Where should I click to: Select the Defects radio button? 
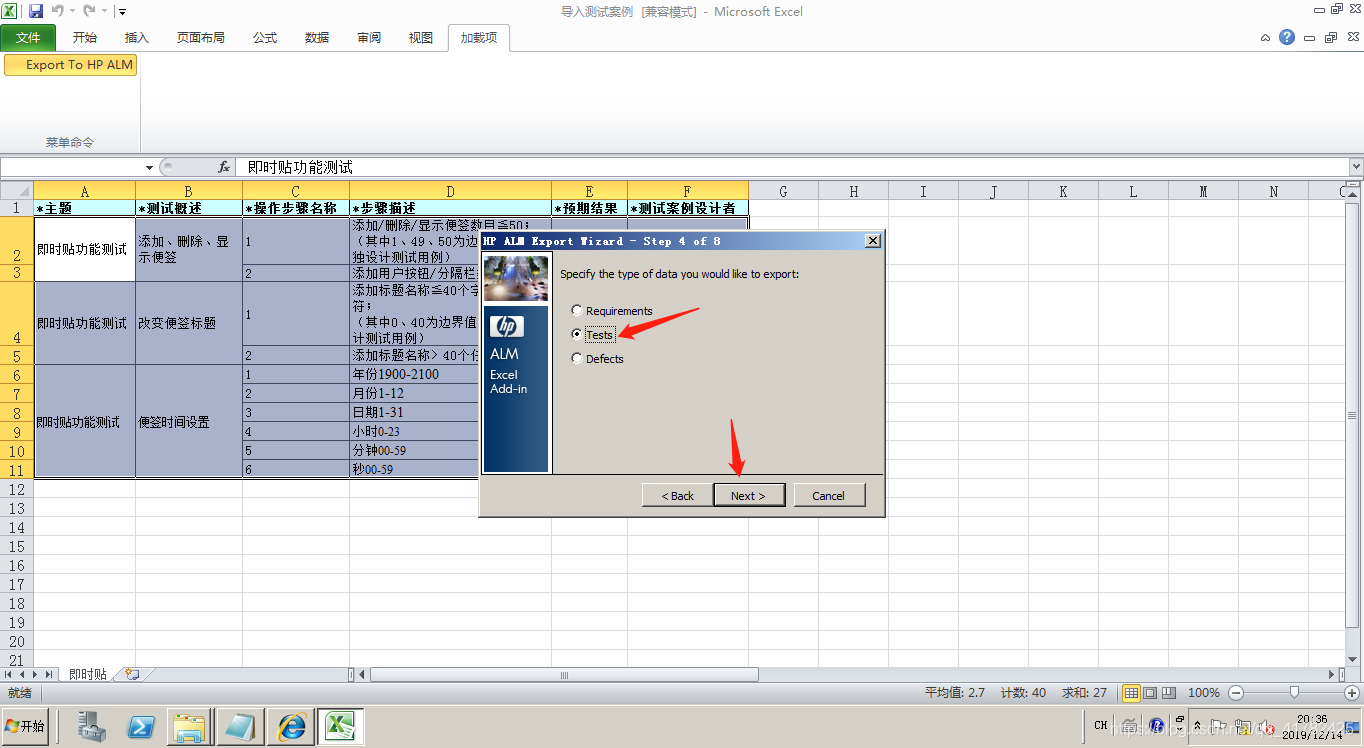tap(577, 359)
